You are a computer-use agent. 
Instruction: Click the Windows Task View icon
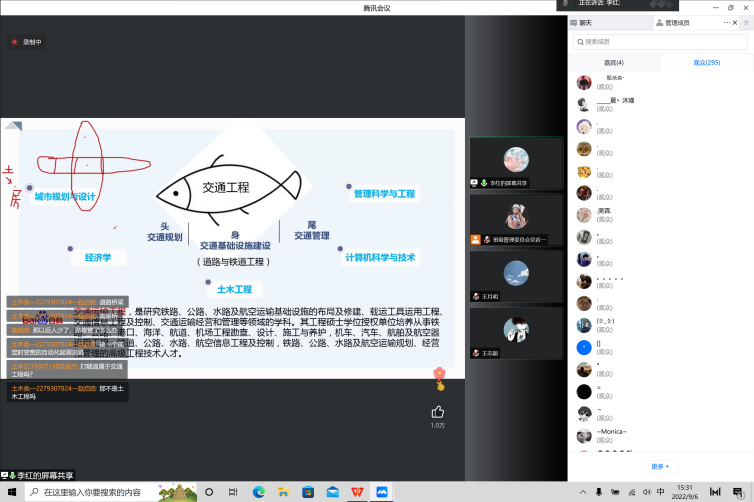pos(233,492)
